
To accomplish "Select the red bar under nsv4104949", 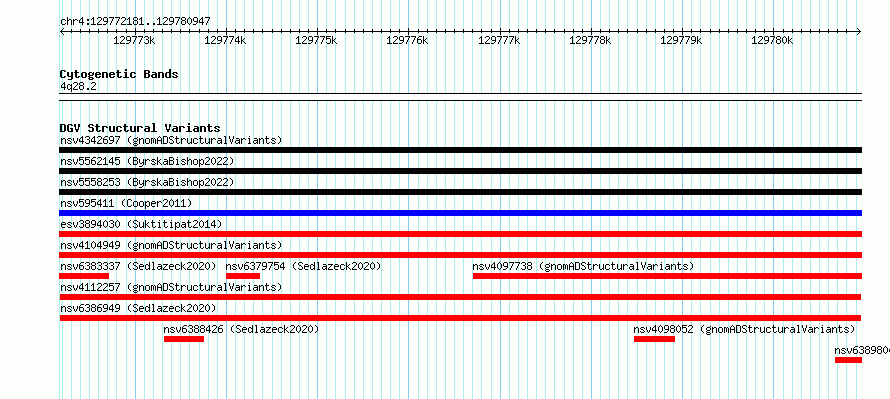I will [460, 255].
